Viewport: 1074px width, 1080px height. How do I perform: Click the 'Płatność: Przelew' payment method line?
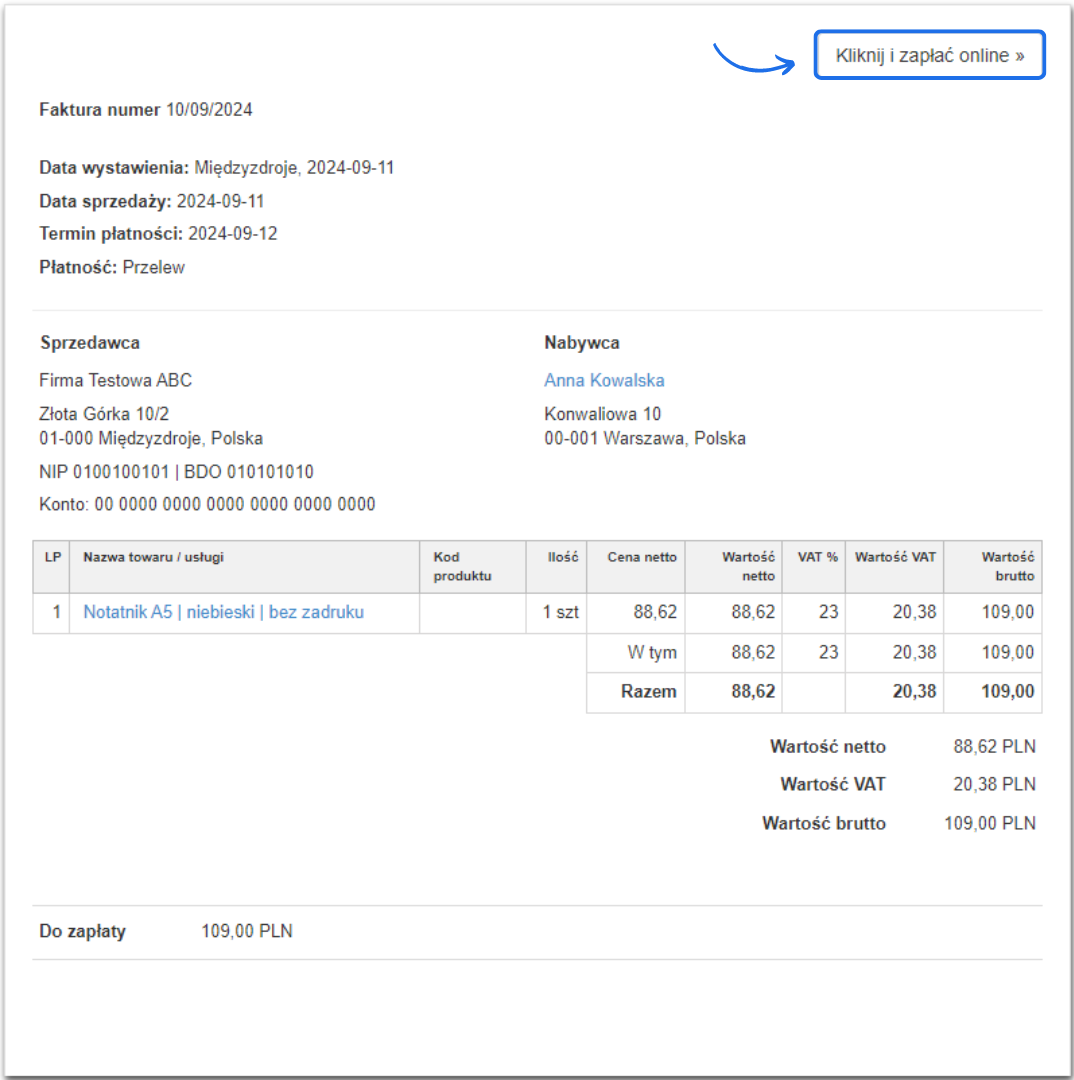point(112,267)
